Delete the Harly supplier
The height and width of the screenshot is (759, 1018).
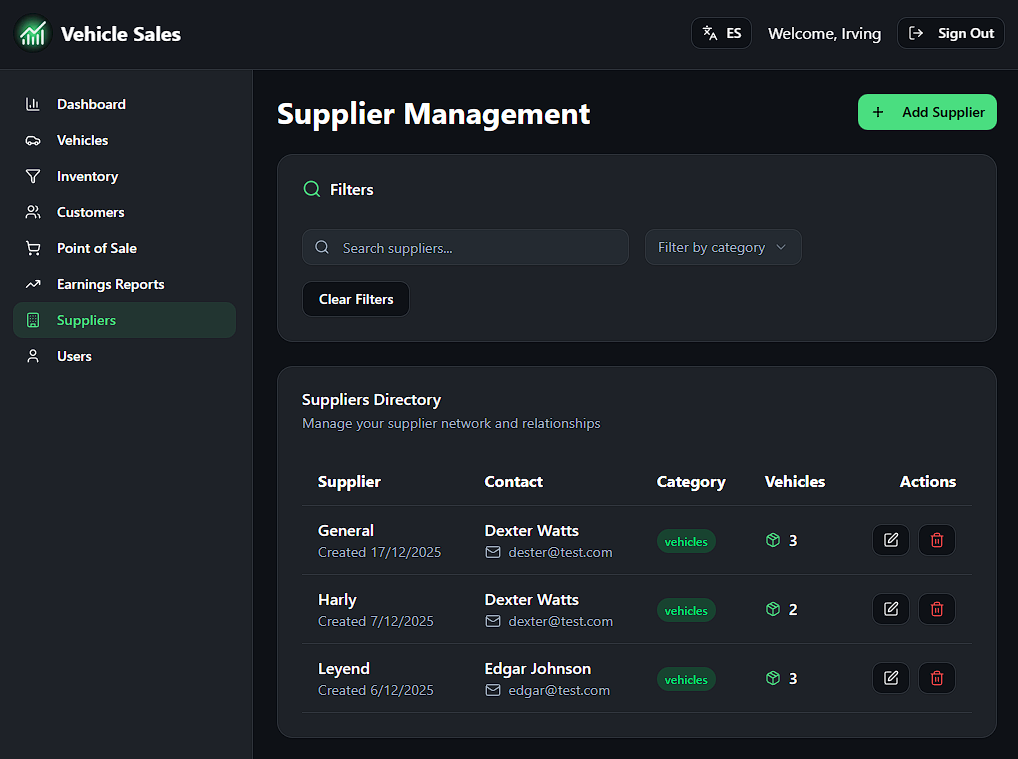[937, 609]
